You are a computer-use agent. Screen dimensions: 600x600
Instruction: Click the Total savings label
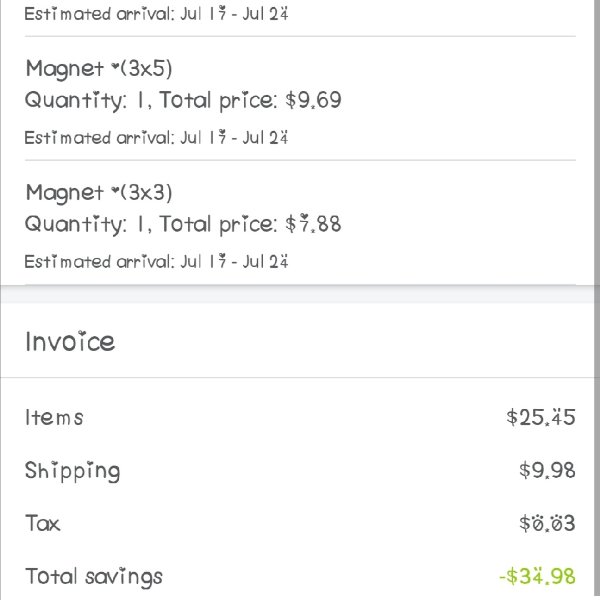[94, 577]
